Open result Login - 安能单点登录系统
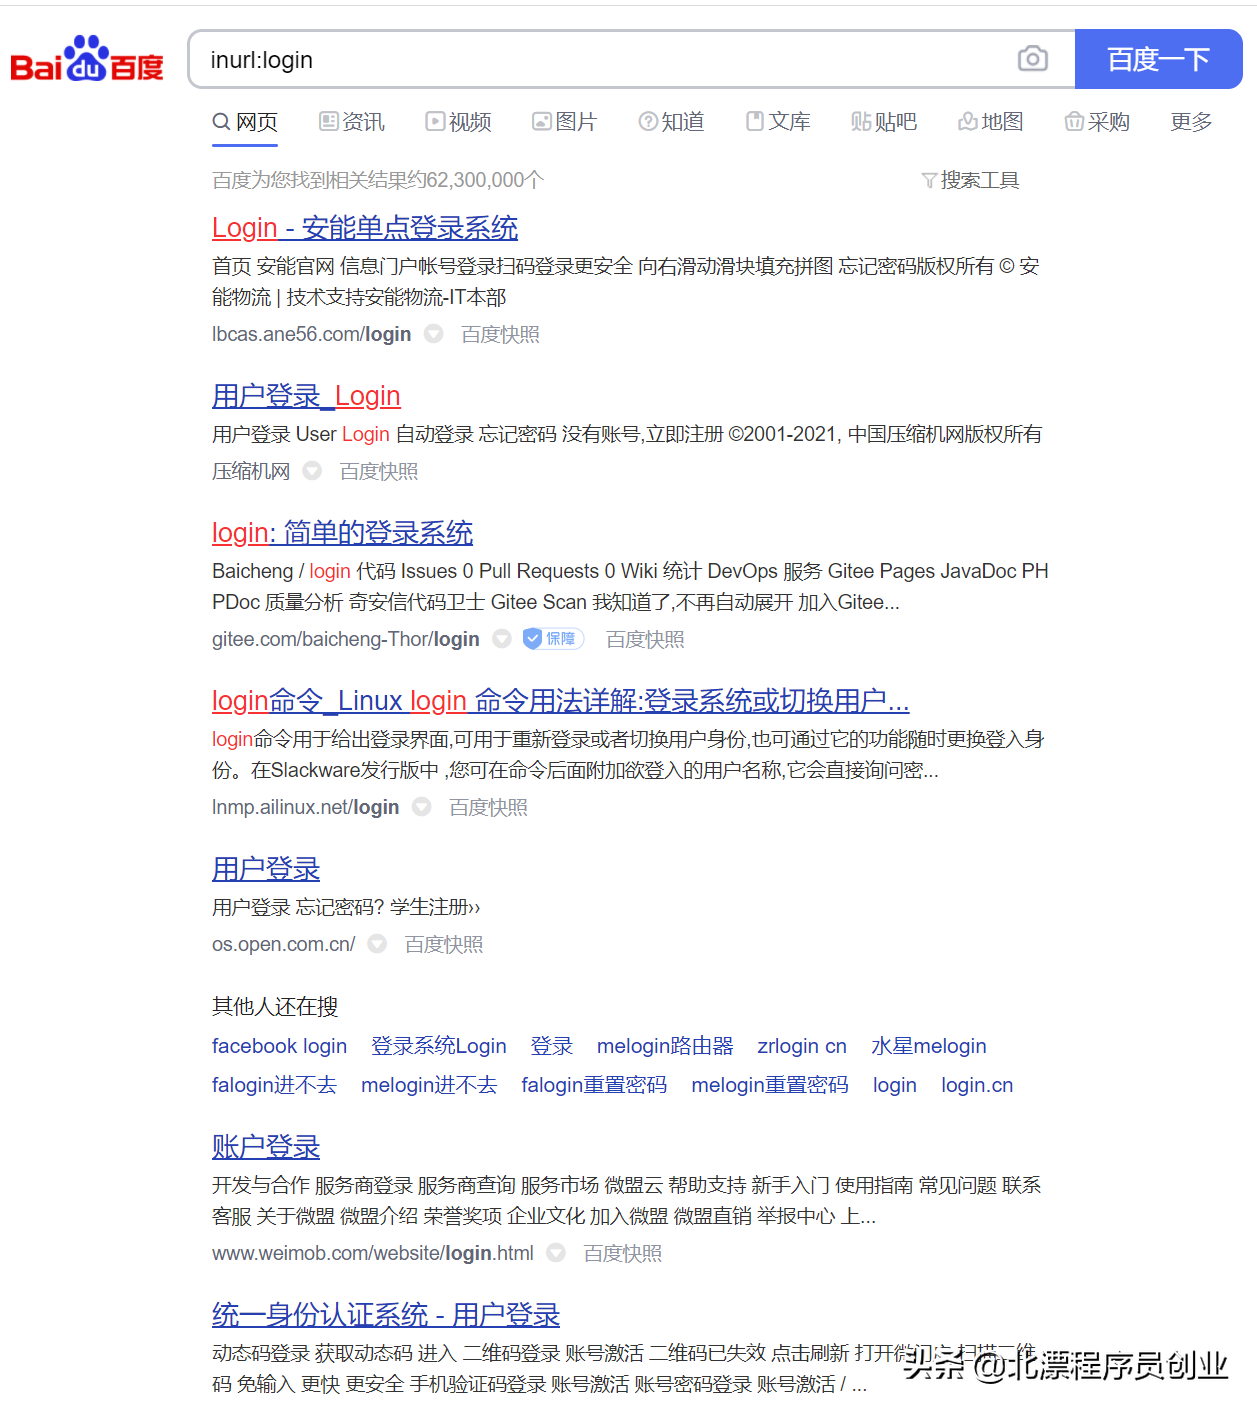This screenshot has height=1410, width=1257. pos(365,228)
